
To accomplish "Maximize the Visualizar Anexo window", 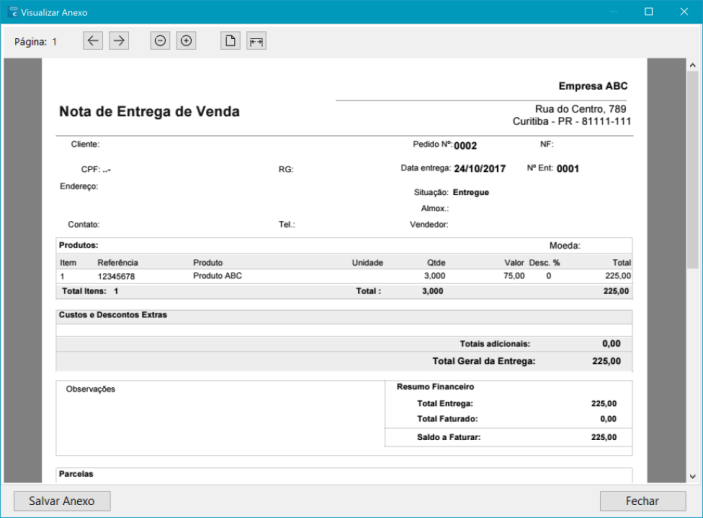I will pos(648,12).
